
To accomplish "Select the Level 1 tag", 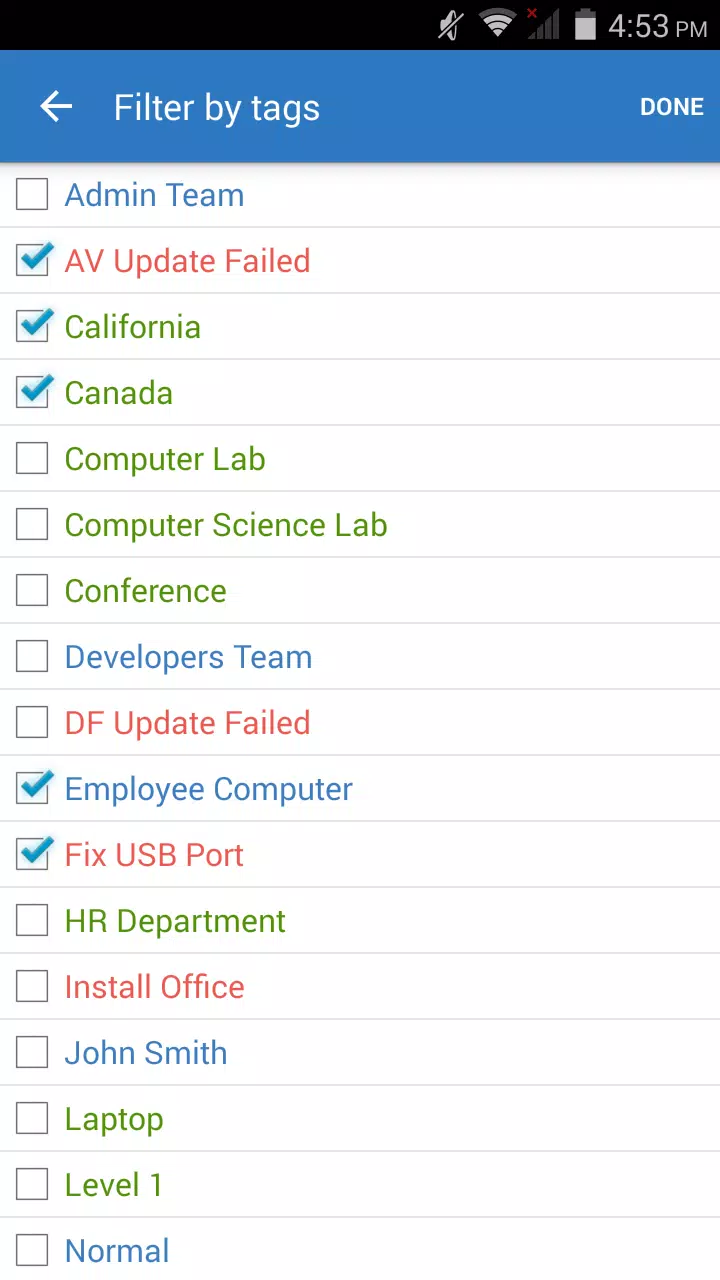I will [x=113, y=1185].
